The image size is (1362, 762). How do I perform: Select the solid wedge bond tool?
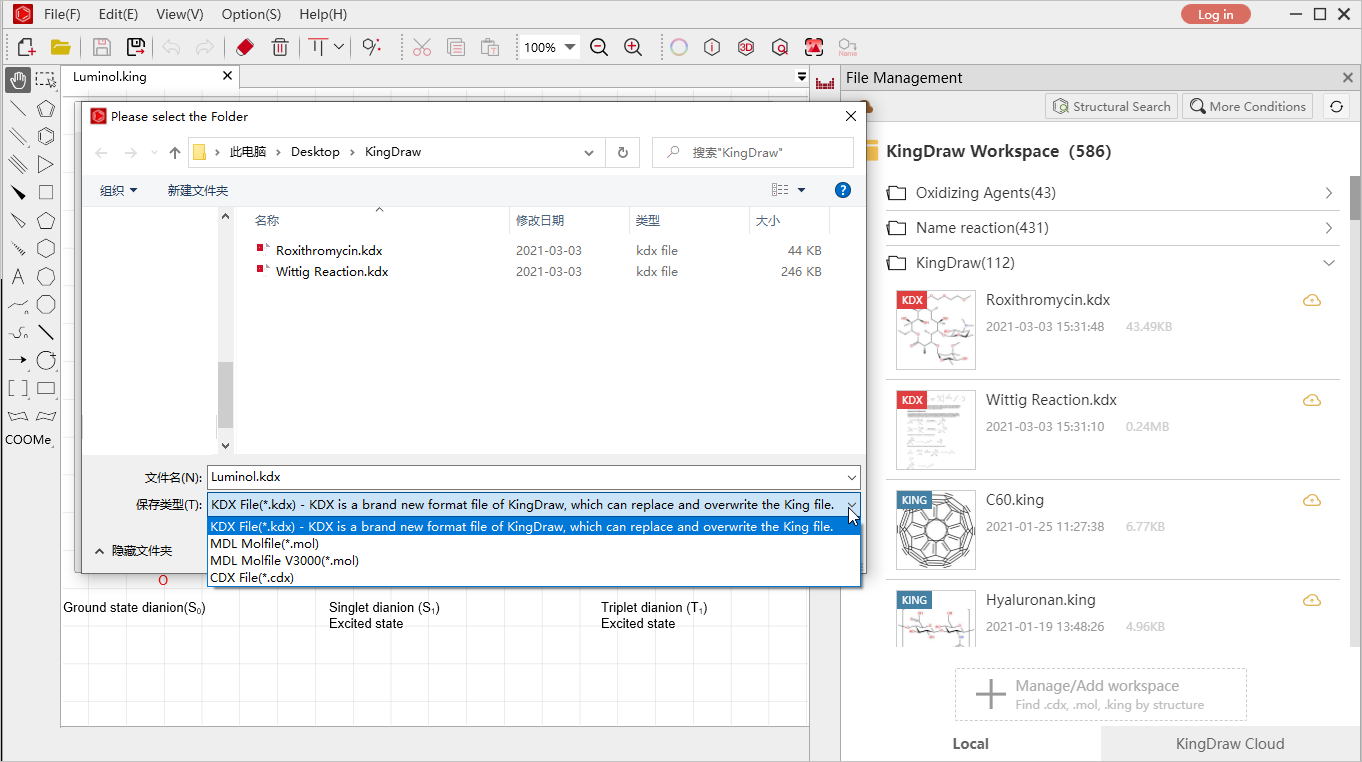click(x=18, y=192)
